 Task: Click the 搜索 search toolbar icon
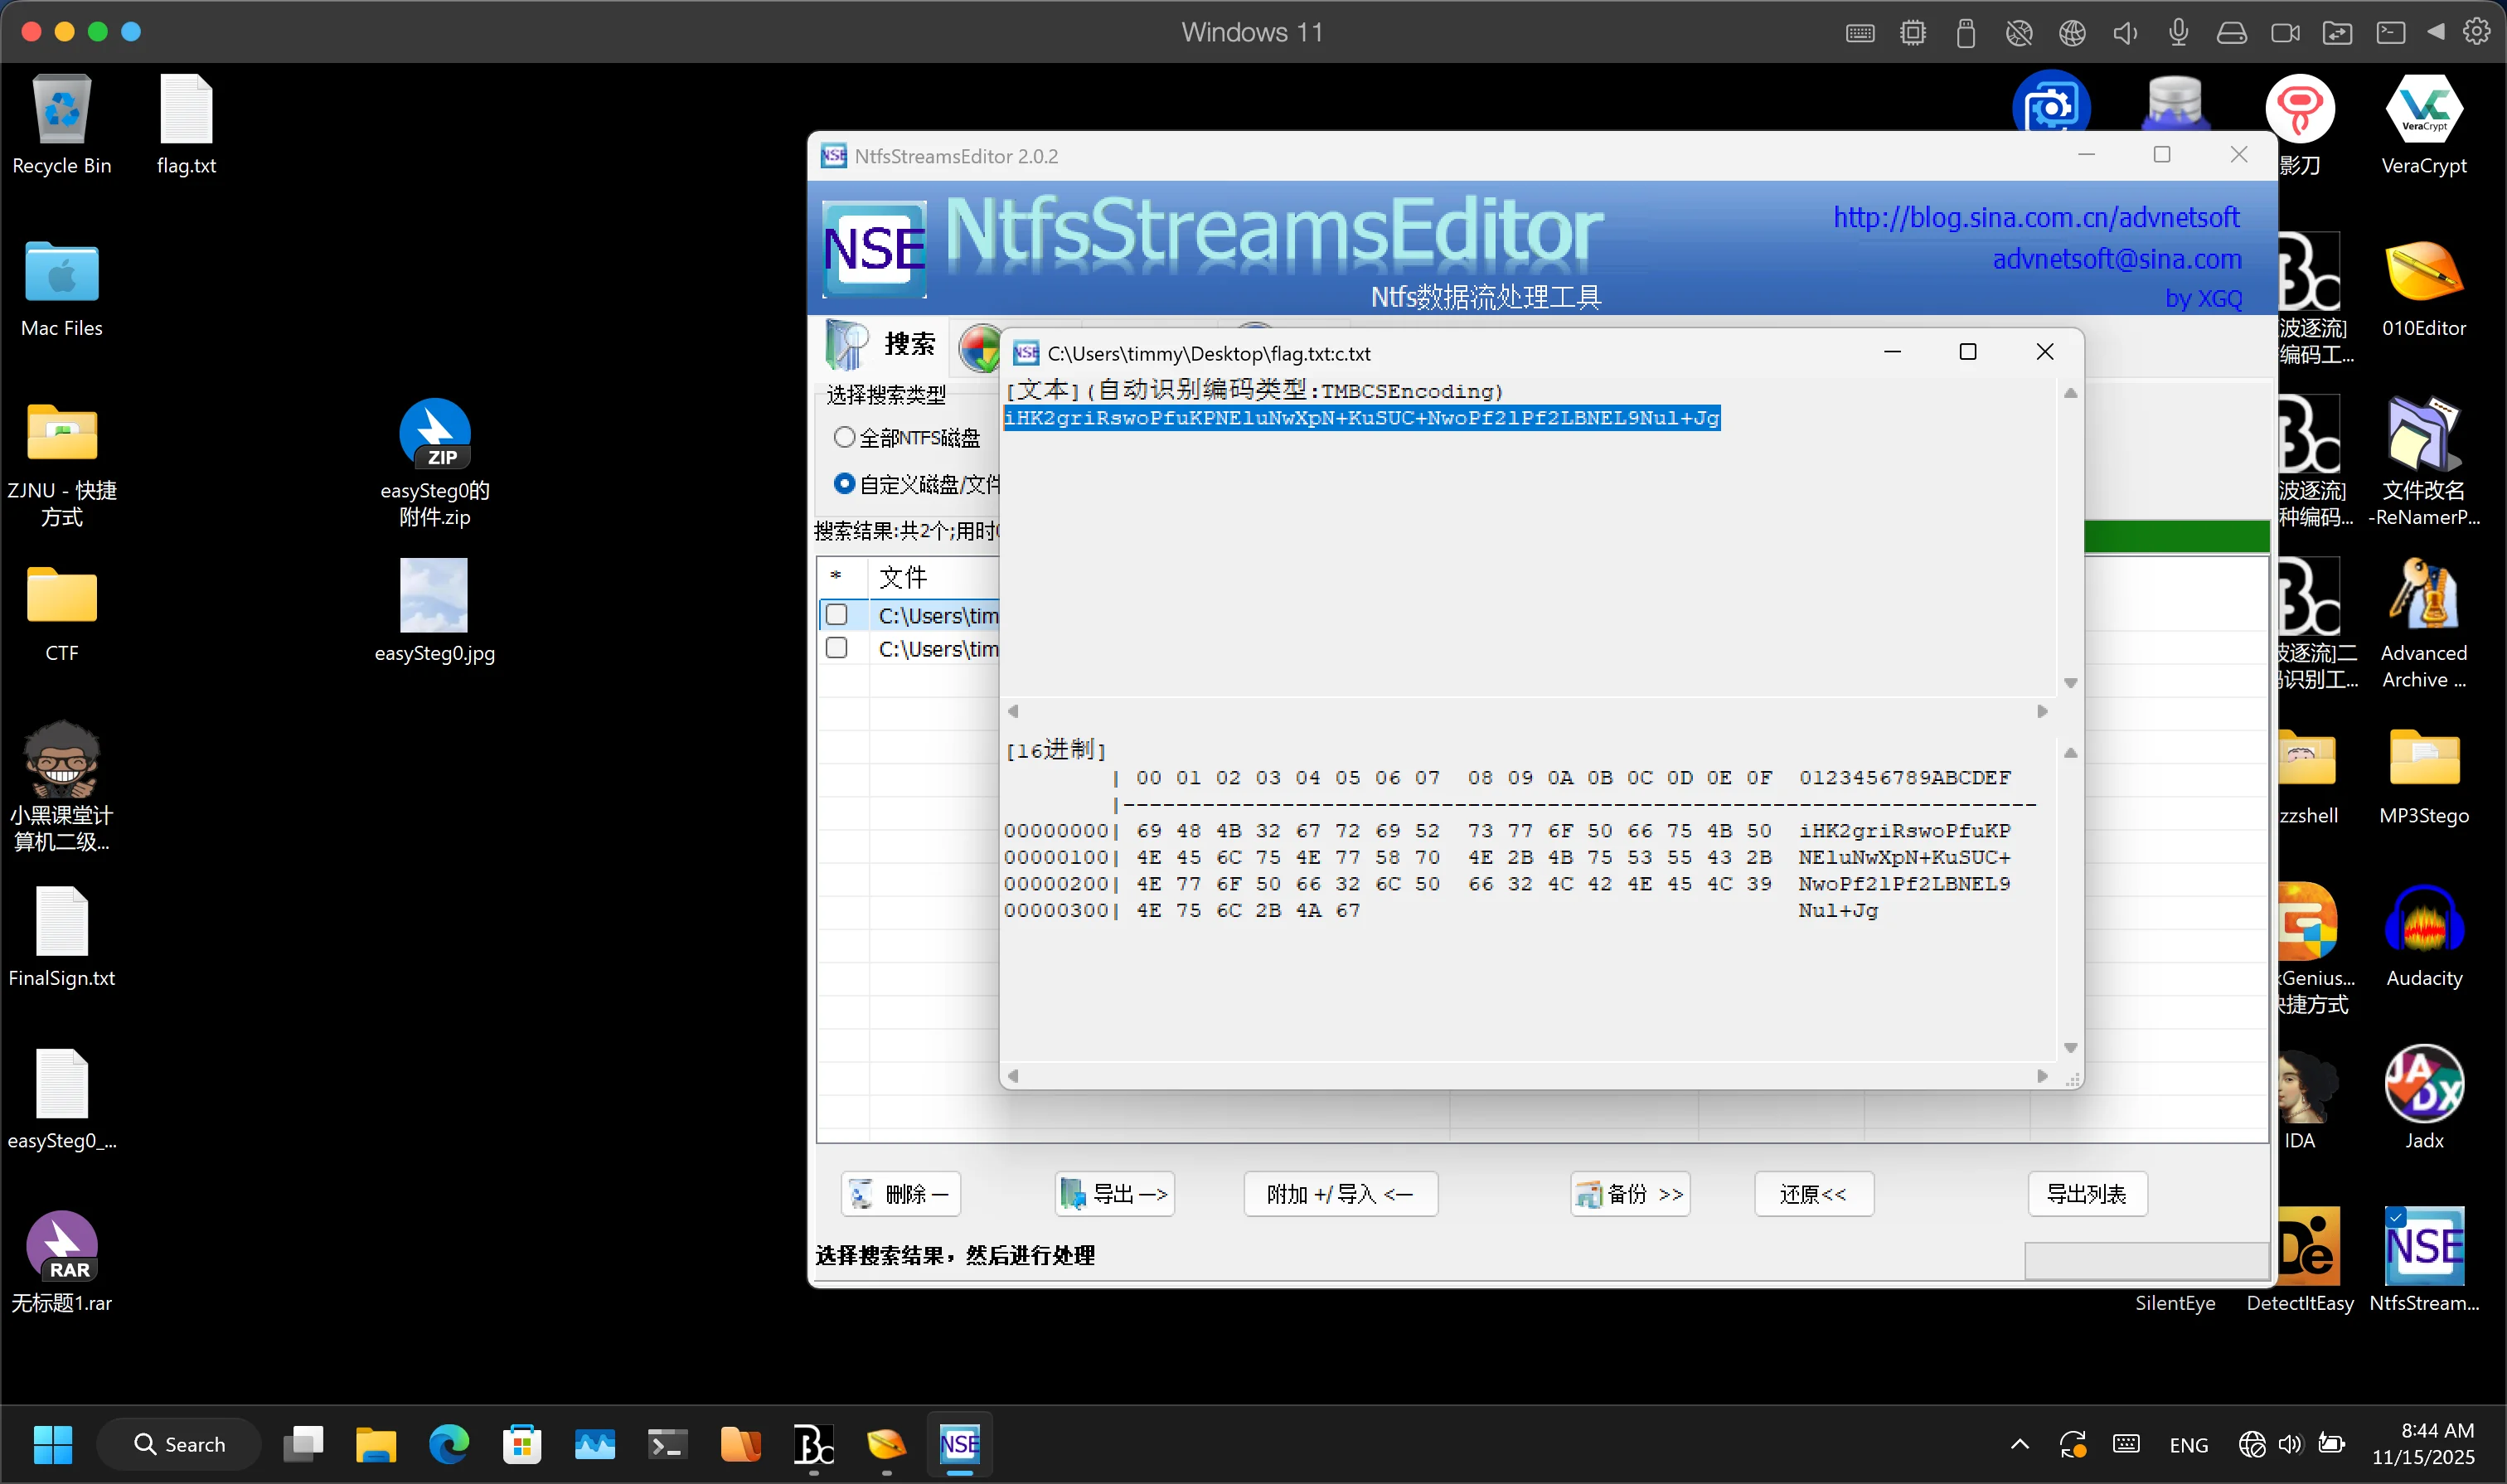click(x=849, y=345)
